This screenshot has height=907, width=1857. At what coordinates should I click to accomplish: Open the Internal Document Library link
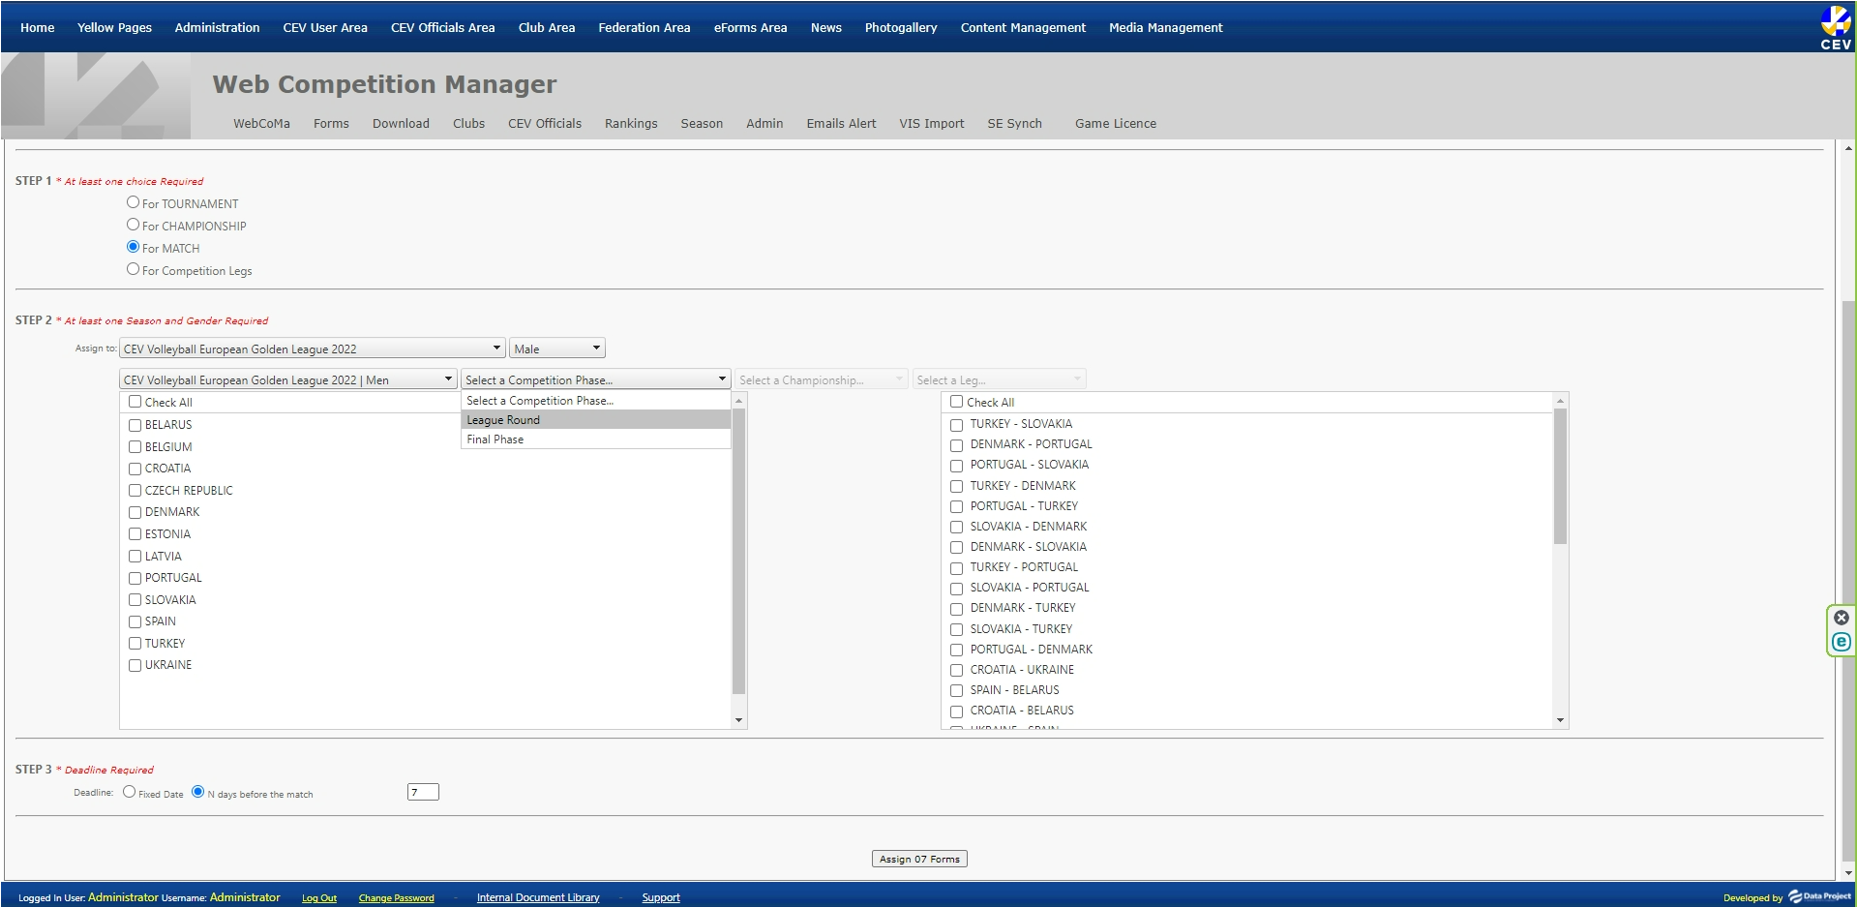coord(538,898)
